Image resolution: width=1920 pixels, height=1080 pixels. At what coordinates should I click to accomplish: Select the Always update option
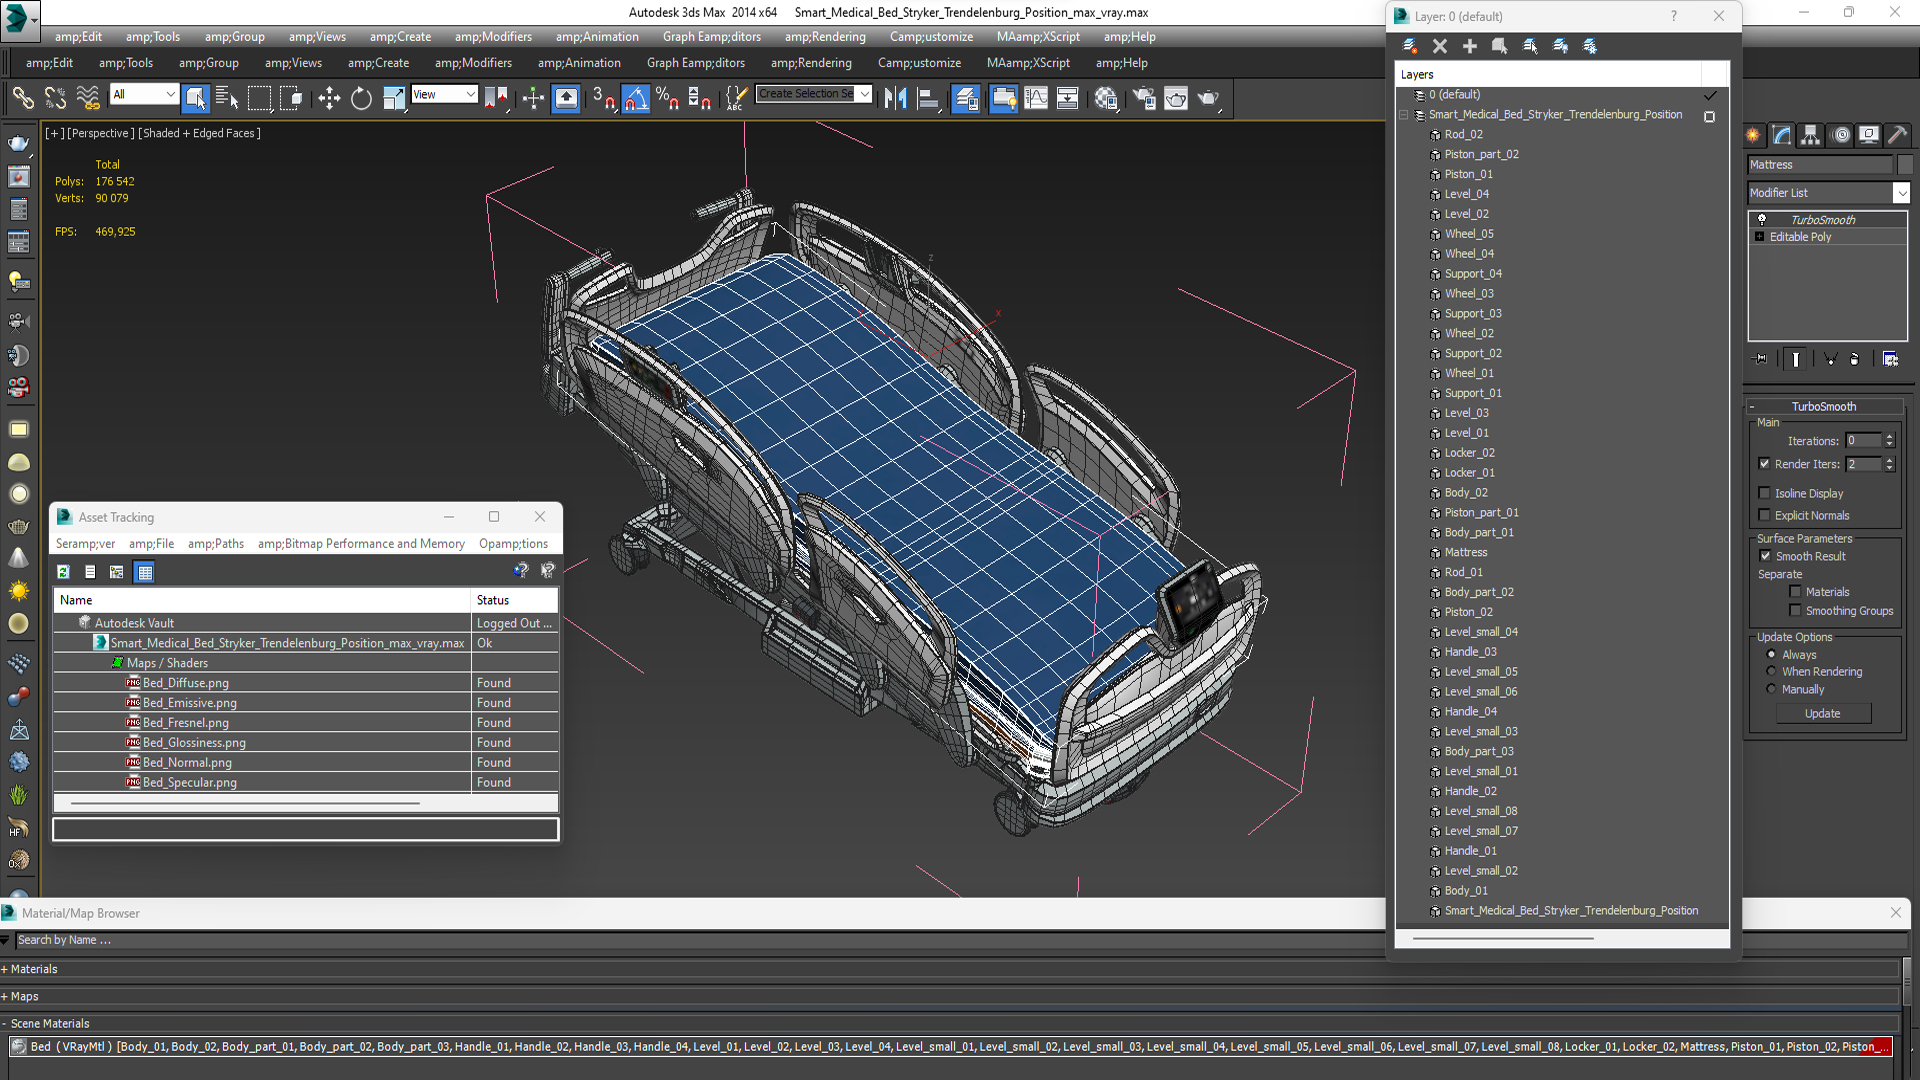[x=1771, y=654]
